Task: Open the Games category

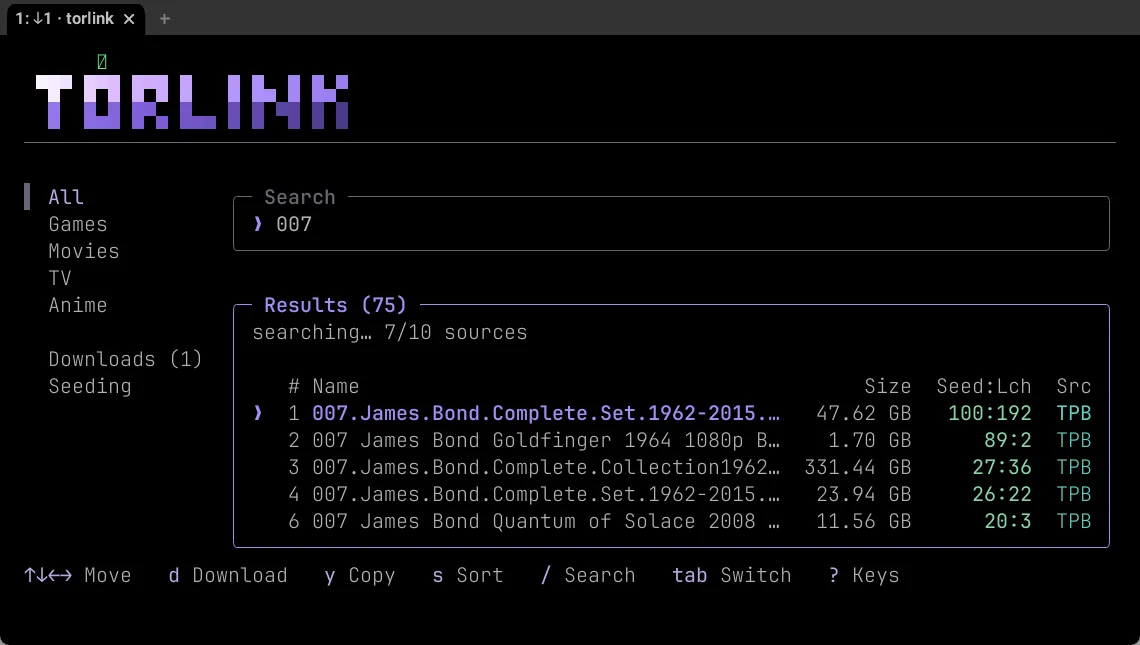Action: click(x=78, y=224)
